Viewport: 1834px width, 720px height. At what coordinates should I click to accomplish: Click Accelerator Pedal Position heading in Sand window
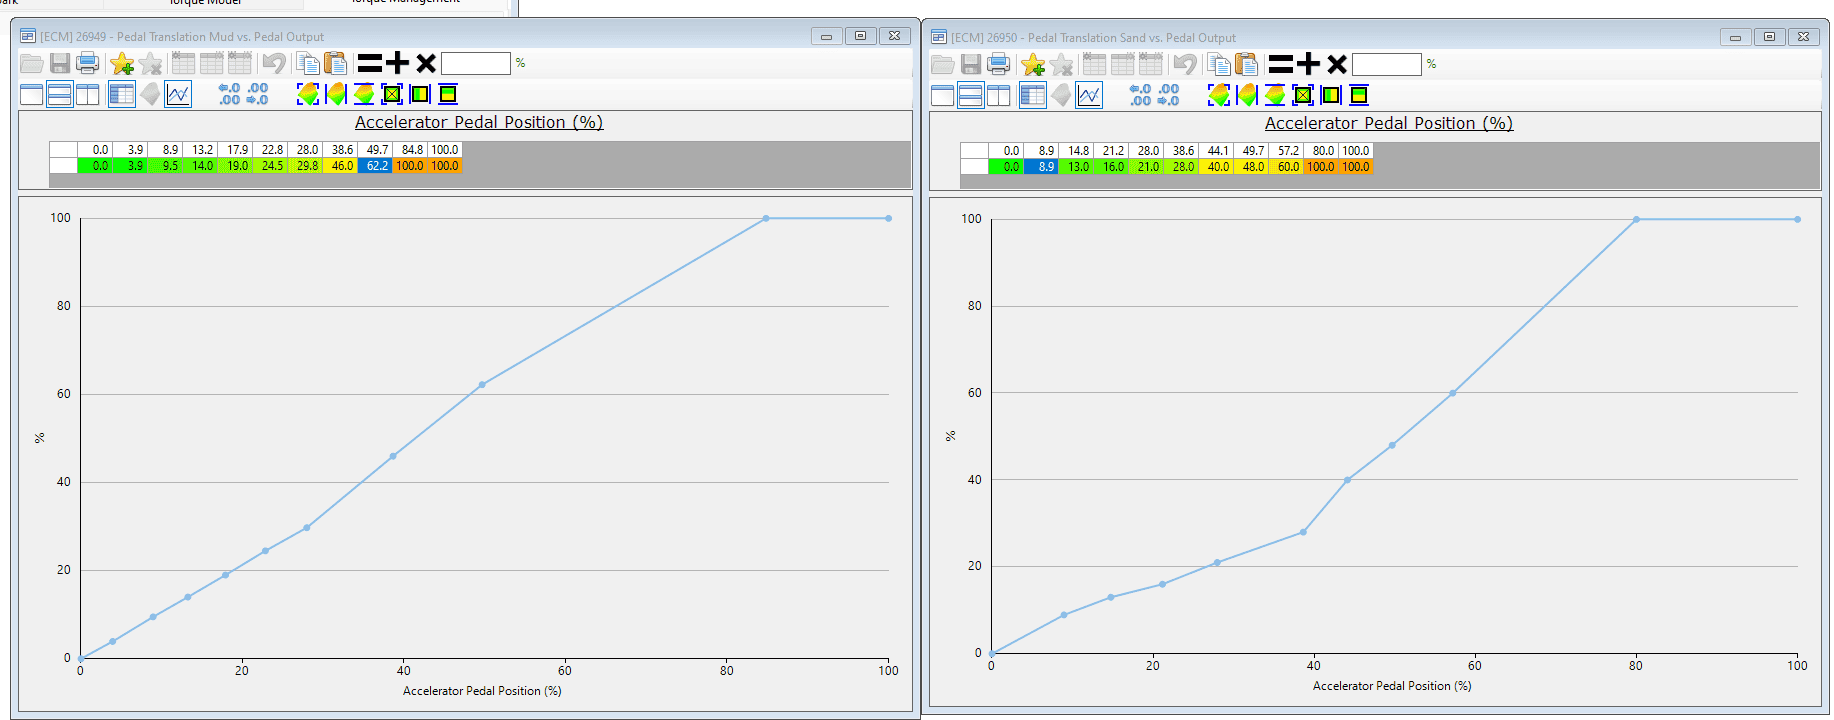click(x=1389, y=123)
